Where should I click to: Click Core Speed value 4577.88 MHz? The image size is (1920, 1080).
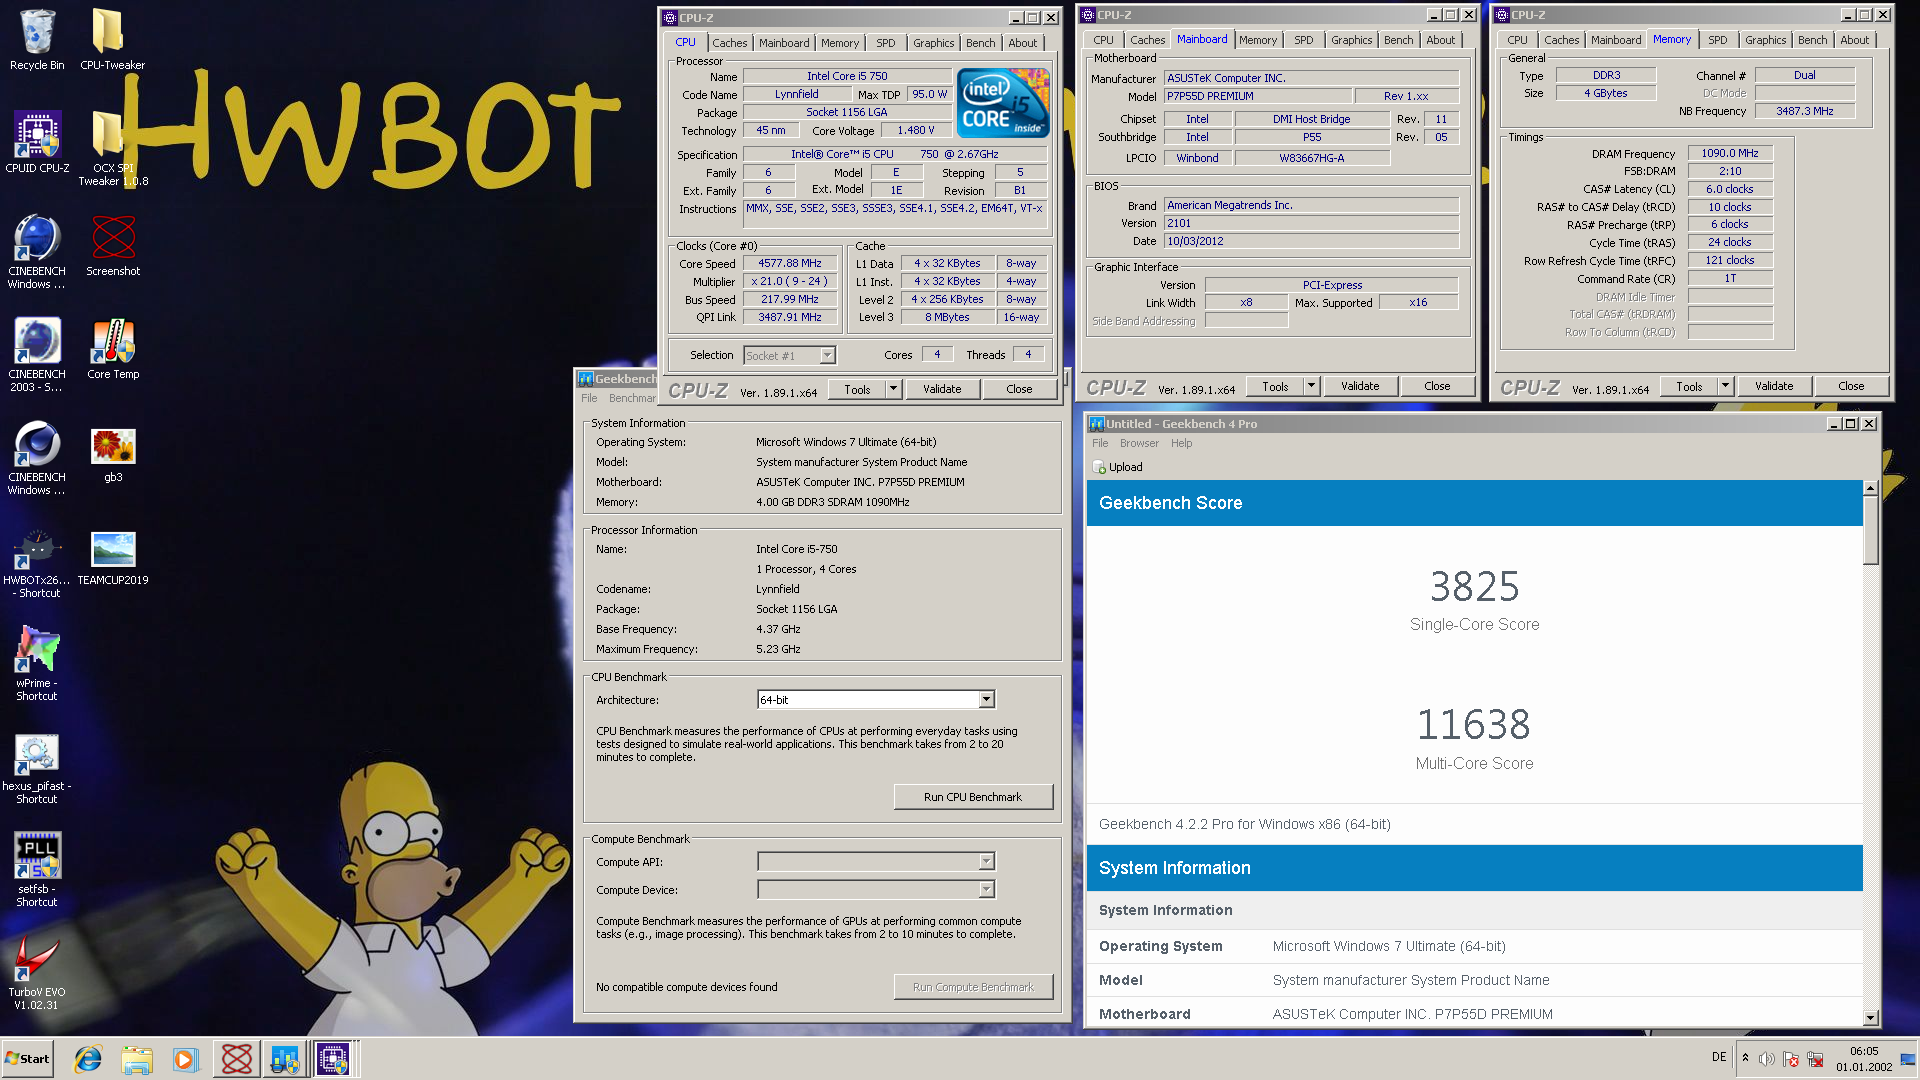tap(789, 264)
